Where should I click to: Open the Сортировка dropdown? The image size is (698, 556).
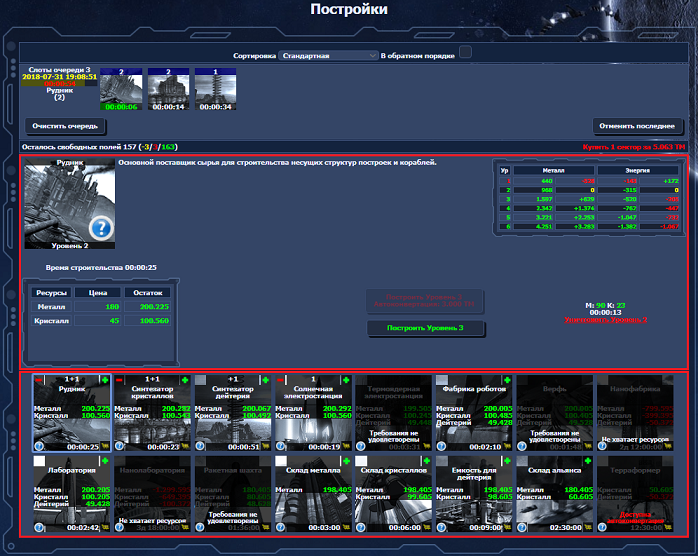point(328,56)
